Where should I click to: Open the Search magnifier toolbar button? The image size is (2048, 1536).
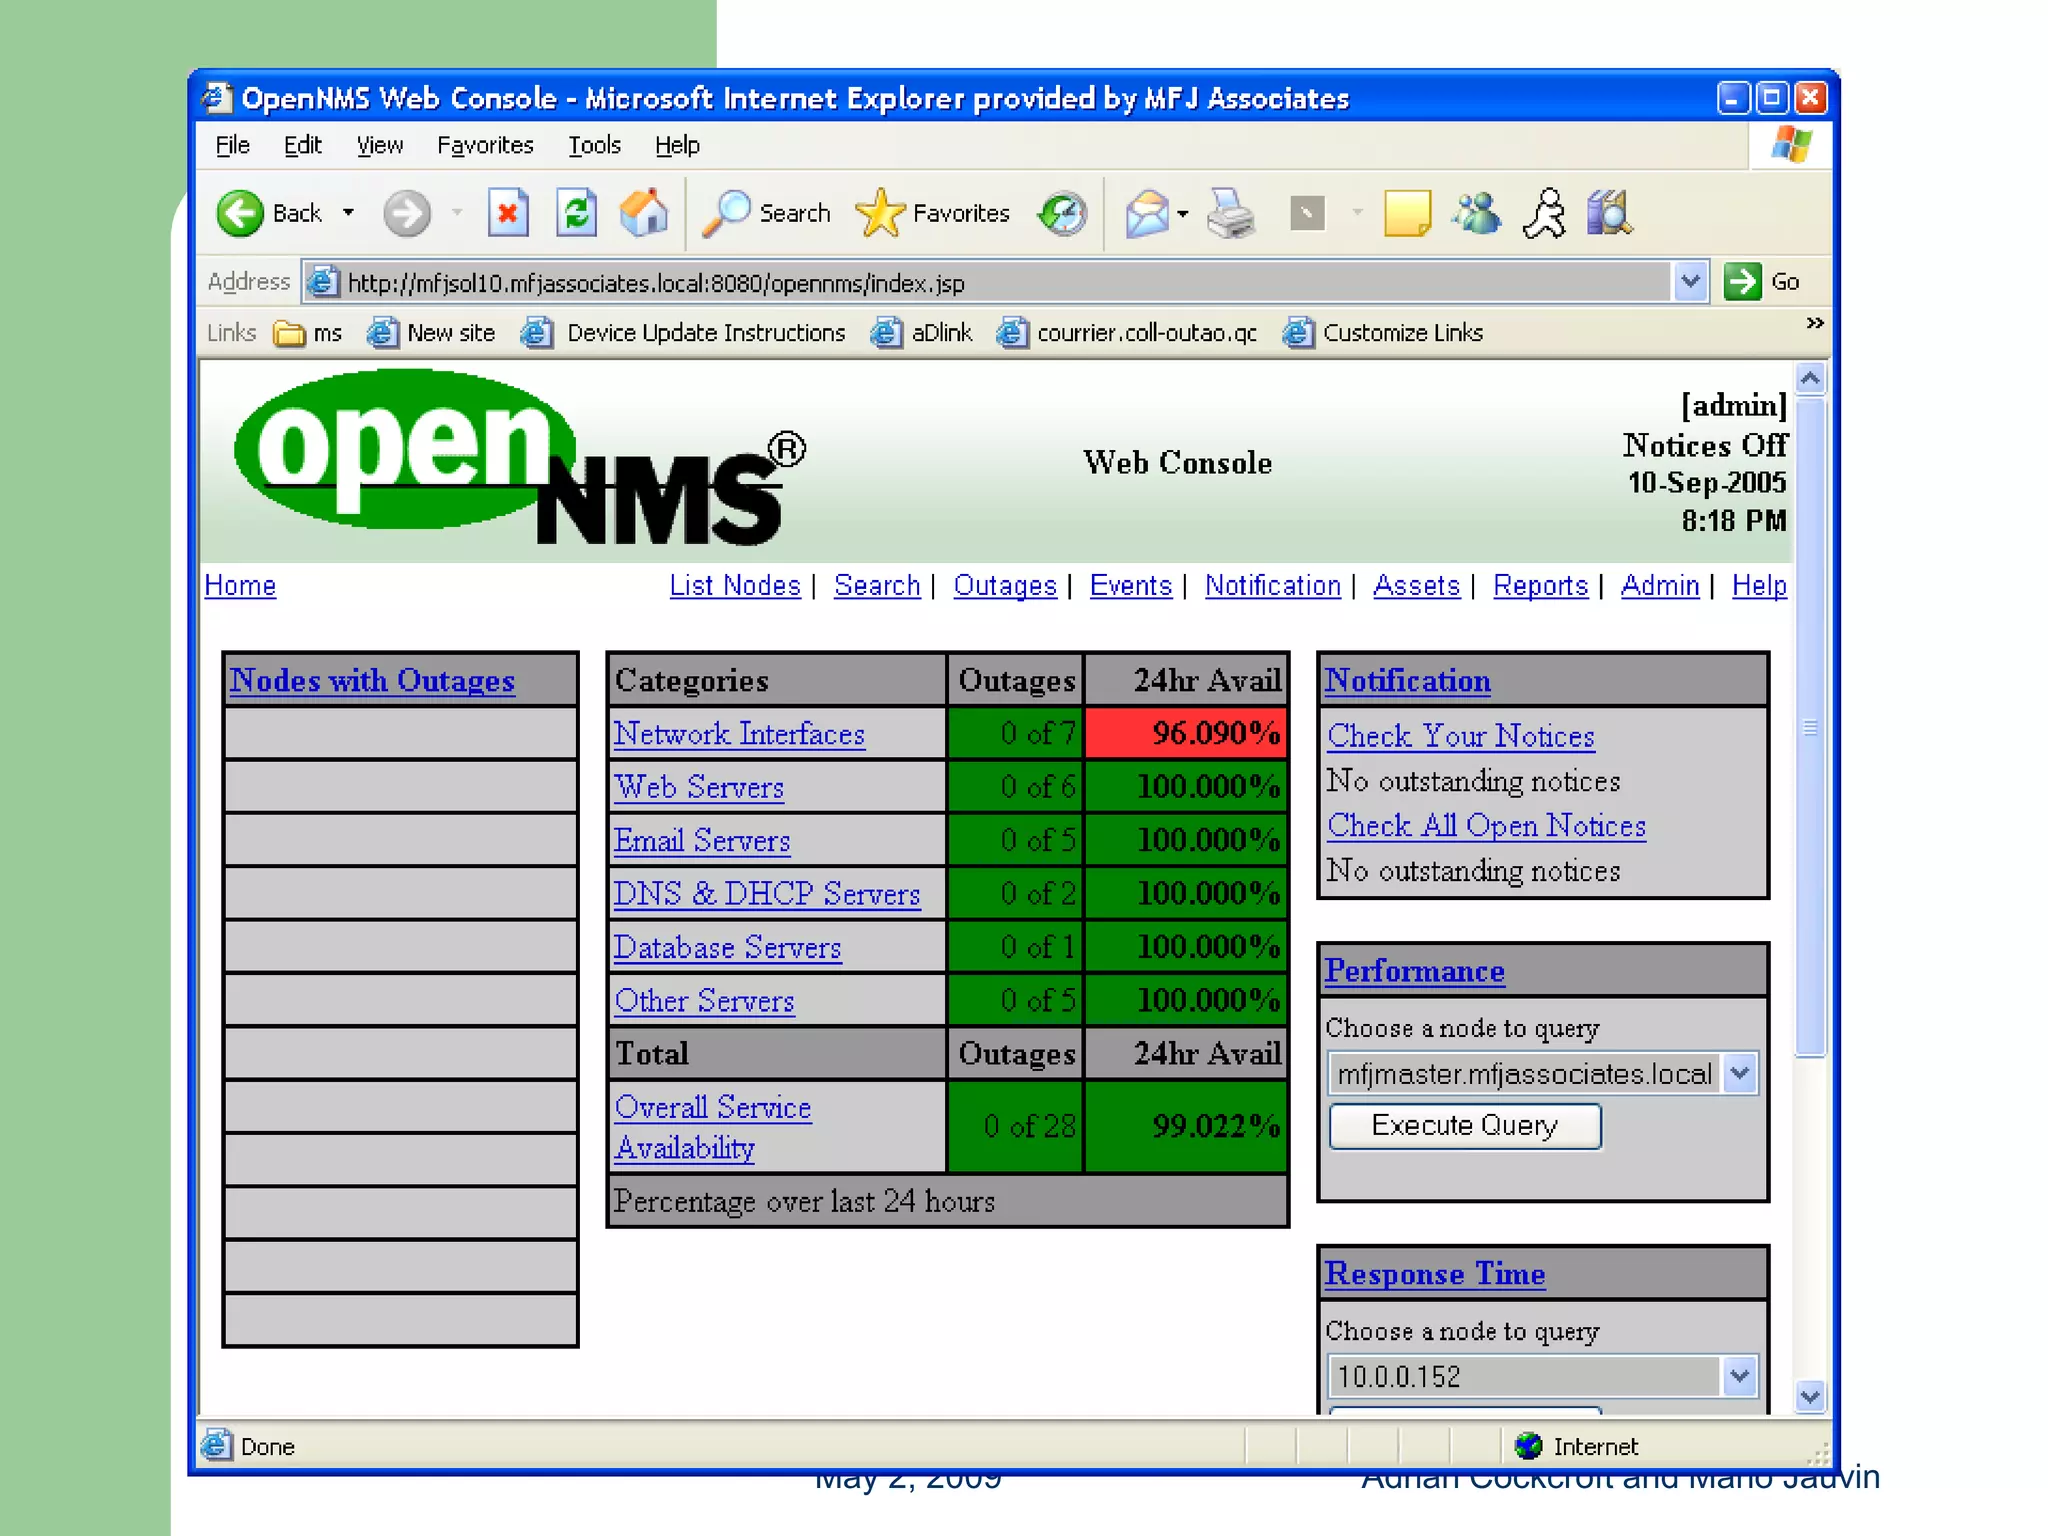tap(767, 213)
